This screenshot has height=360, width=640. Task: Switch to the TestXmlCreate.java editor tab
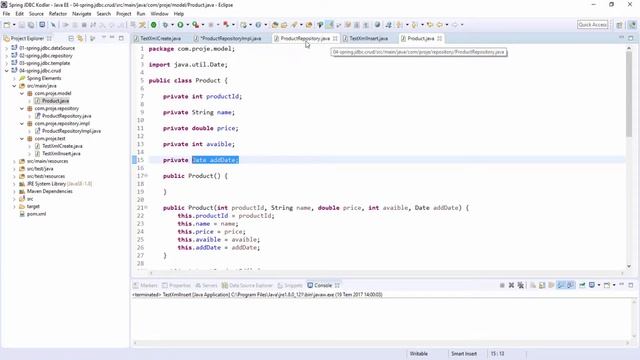click(160, 38)
